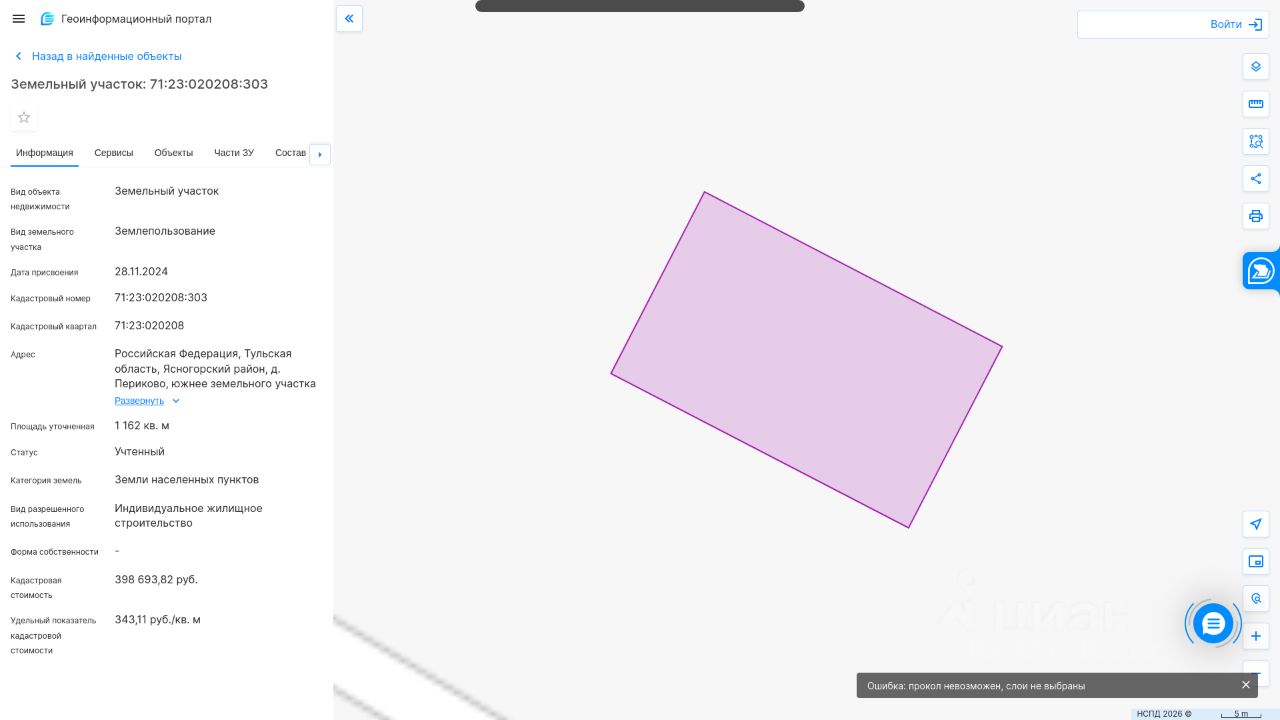
Task: Click the Кадастровый квартал value 71:23:020208
Action: click(x=149, y=326)
